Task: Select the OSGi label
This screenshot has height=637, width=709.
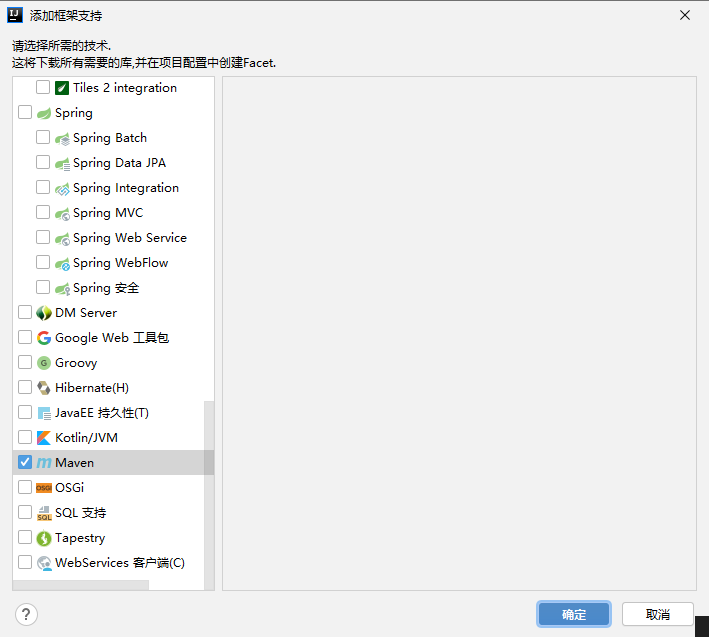Action: 70,488
